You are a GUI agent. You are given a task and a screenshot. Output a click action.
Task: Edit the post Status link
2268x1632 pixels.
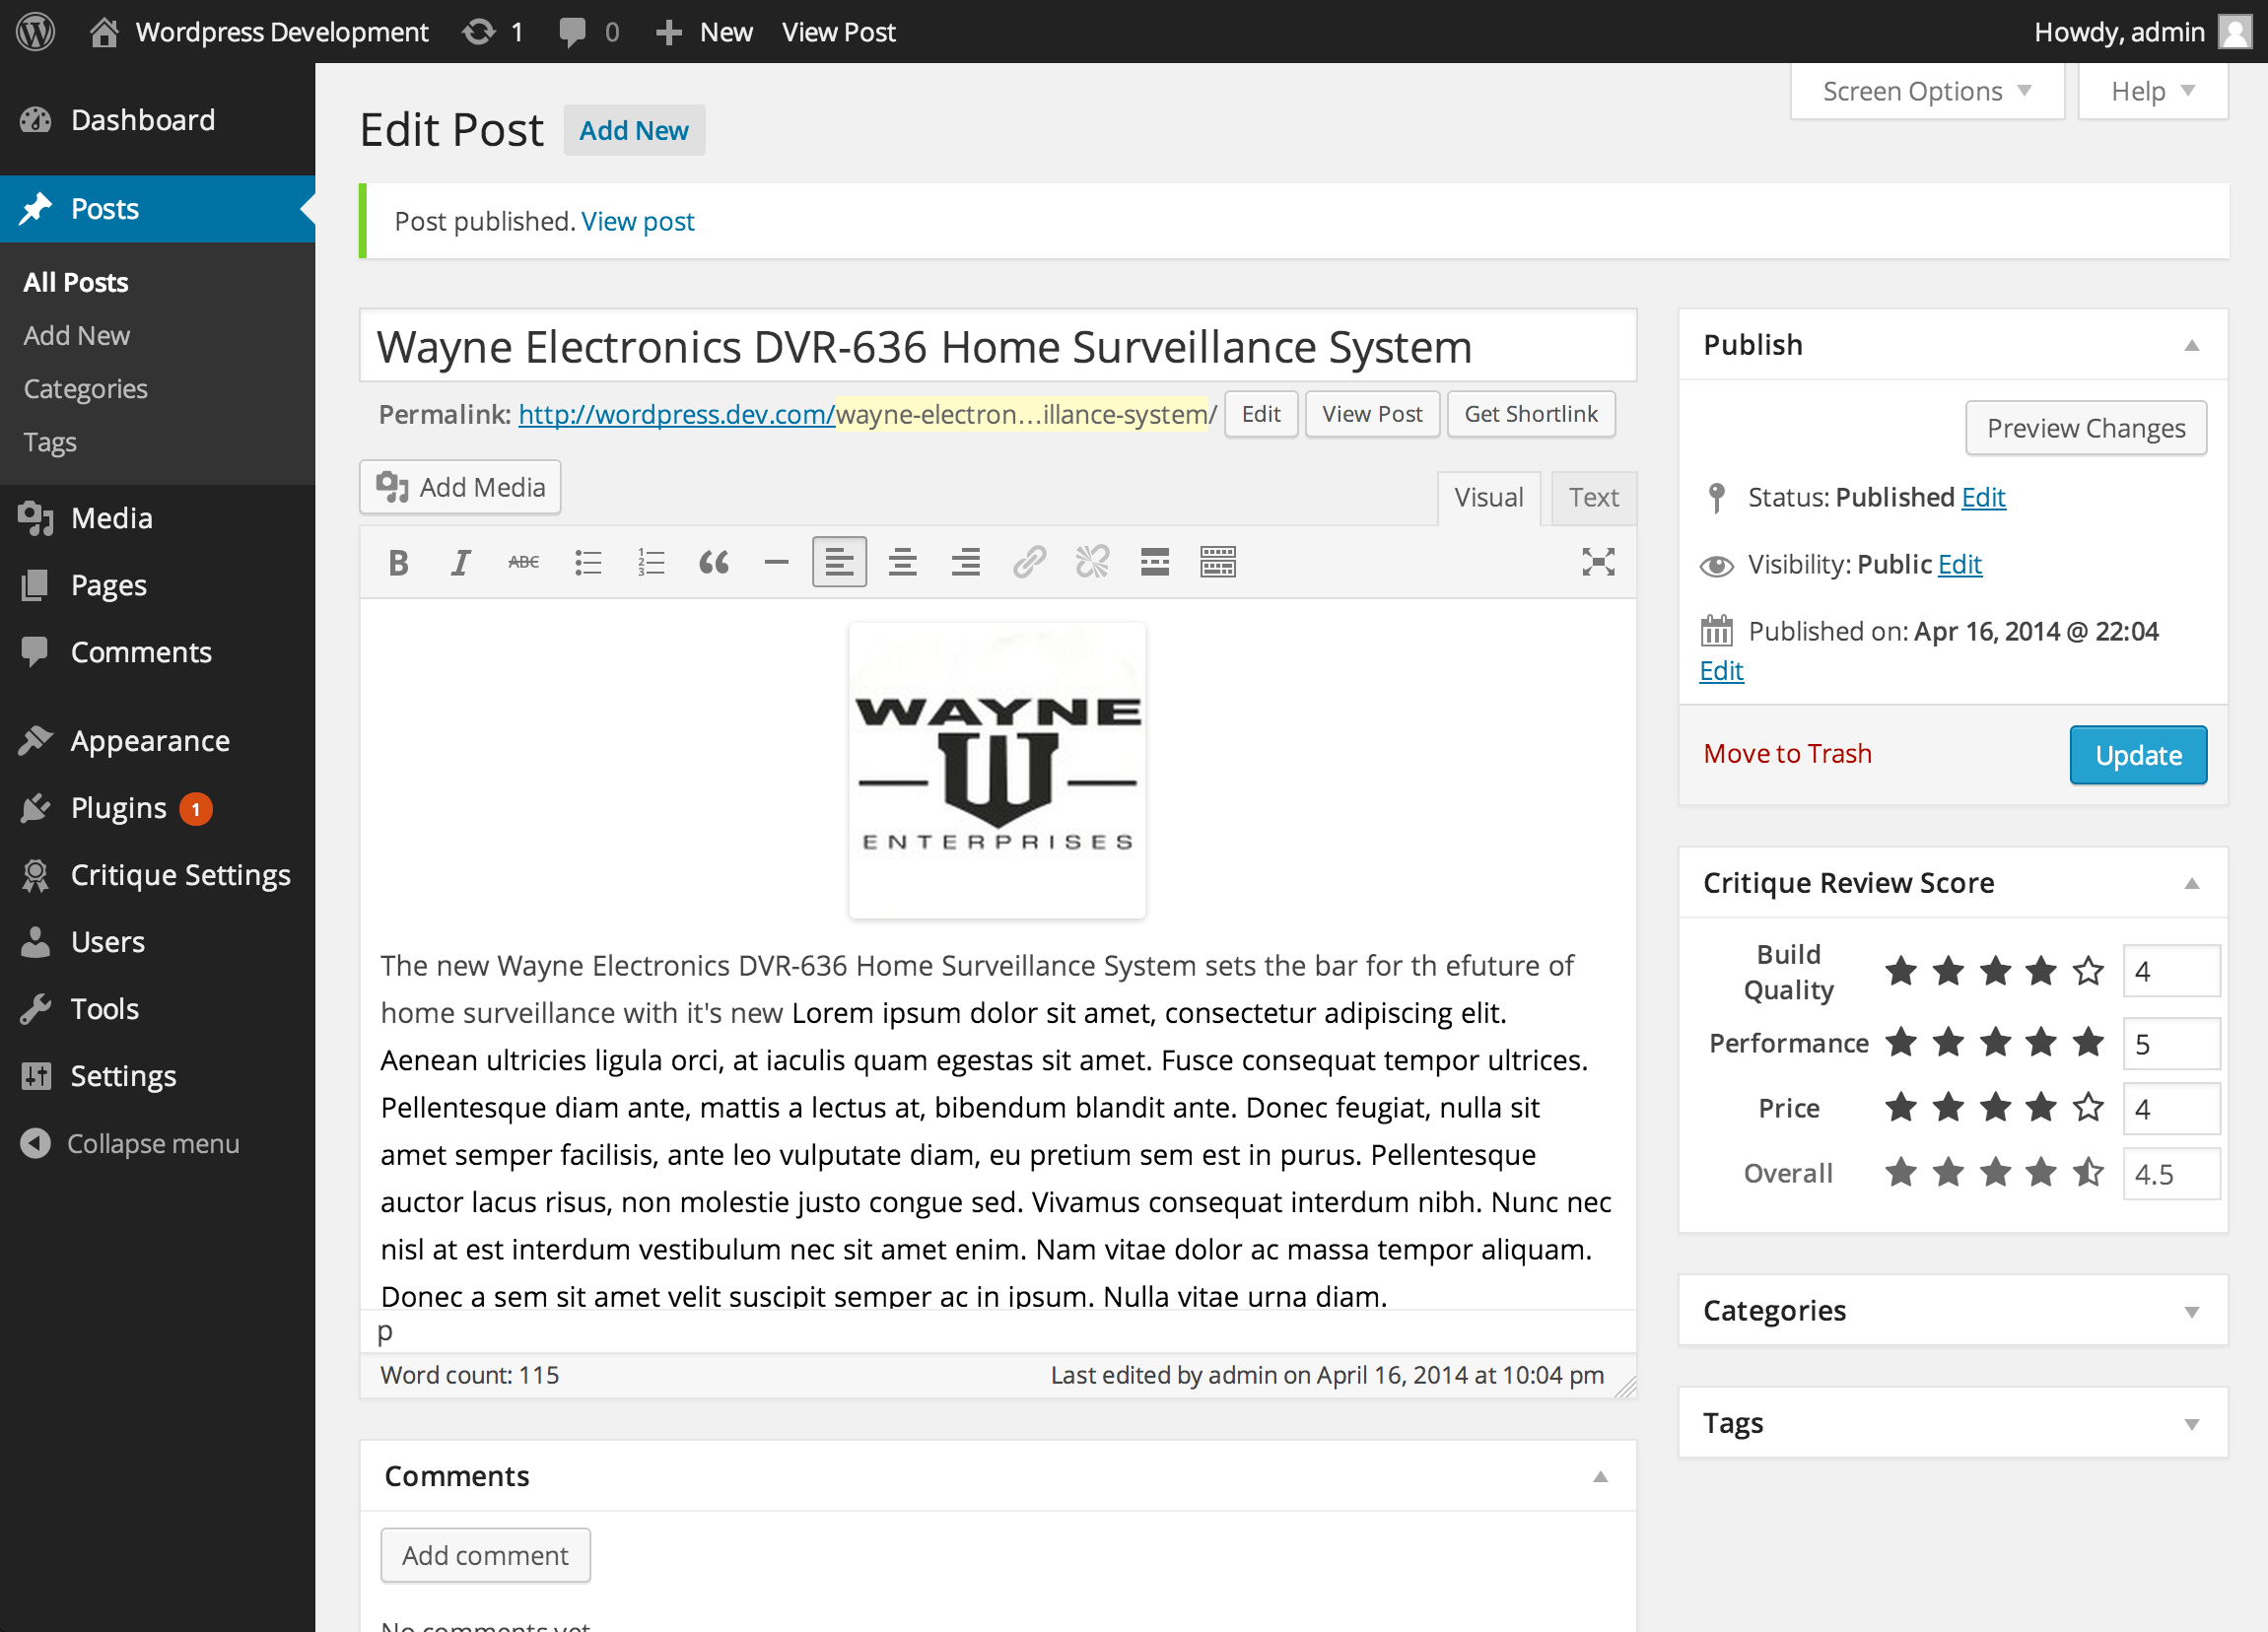point(1983,497)
